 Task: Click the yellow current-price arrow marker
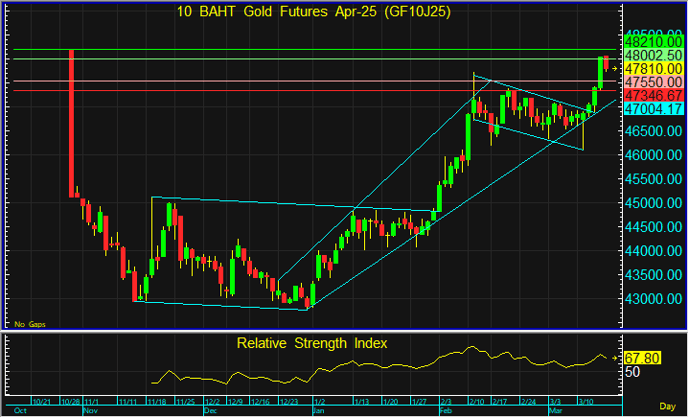[616, 68]
